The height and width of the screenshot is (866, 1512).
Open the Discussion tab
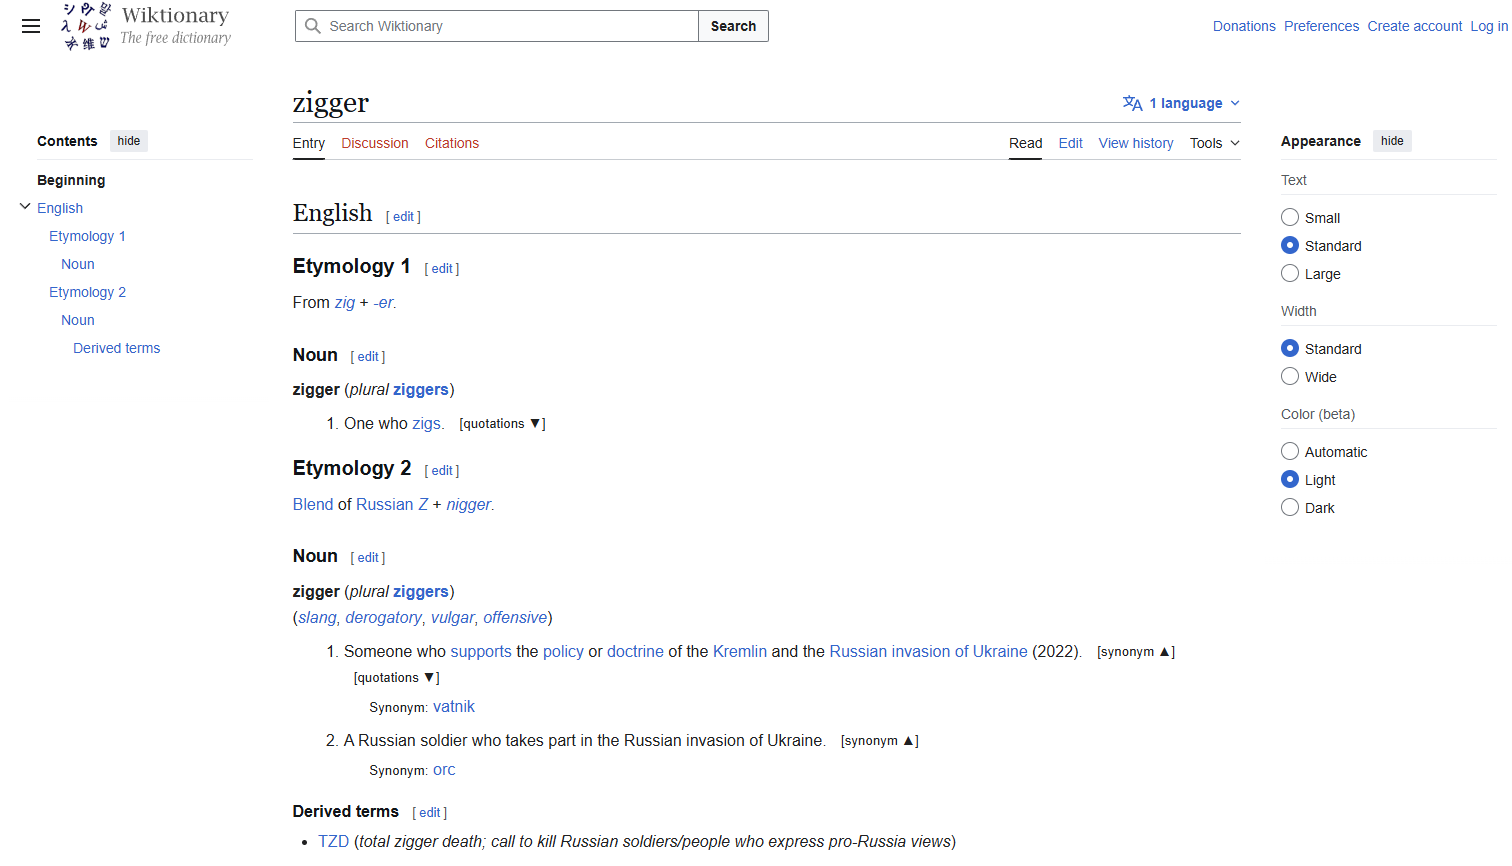click(375, 143)
